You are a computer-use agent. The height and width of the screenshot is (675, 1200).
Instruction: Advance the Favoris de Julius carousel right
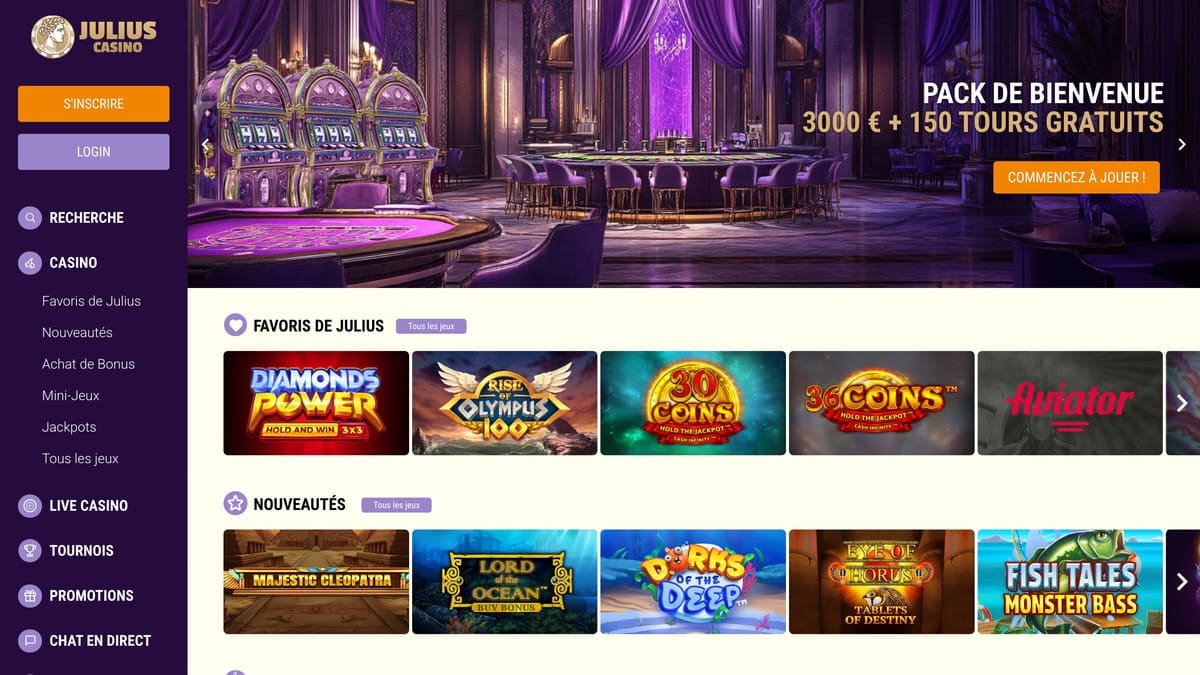[x=1182, y=403]
